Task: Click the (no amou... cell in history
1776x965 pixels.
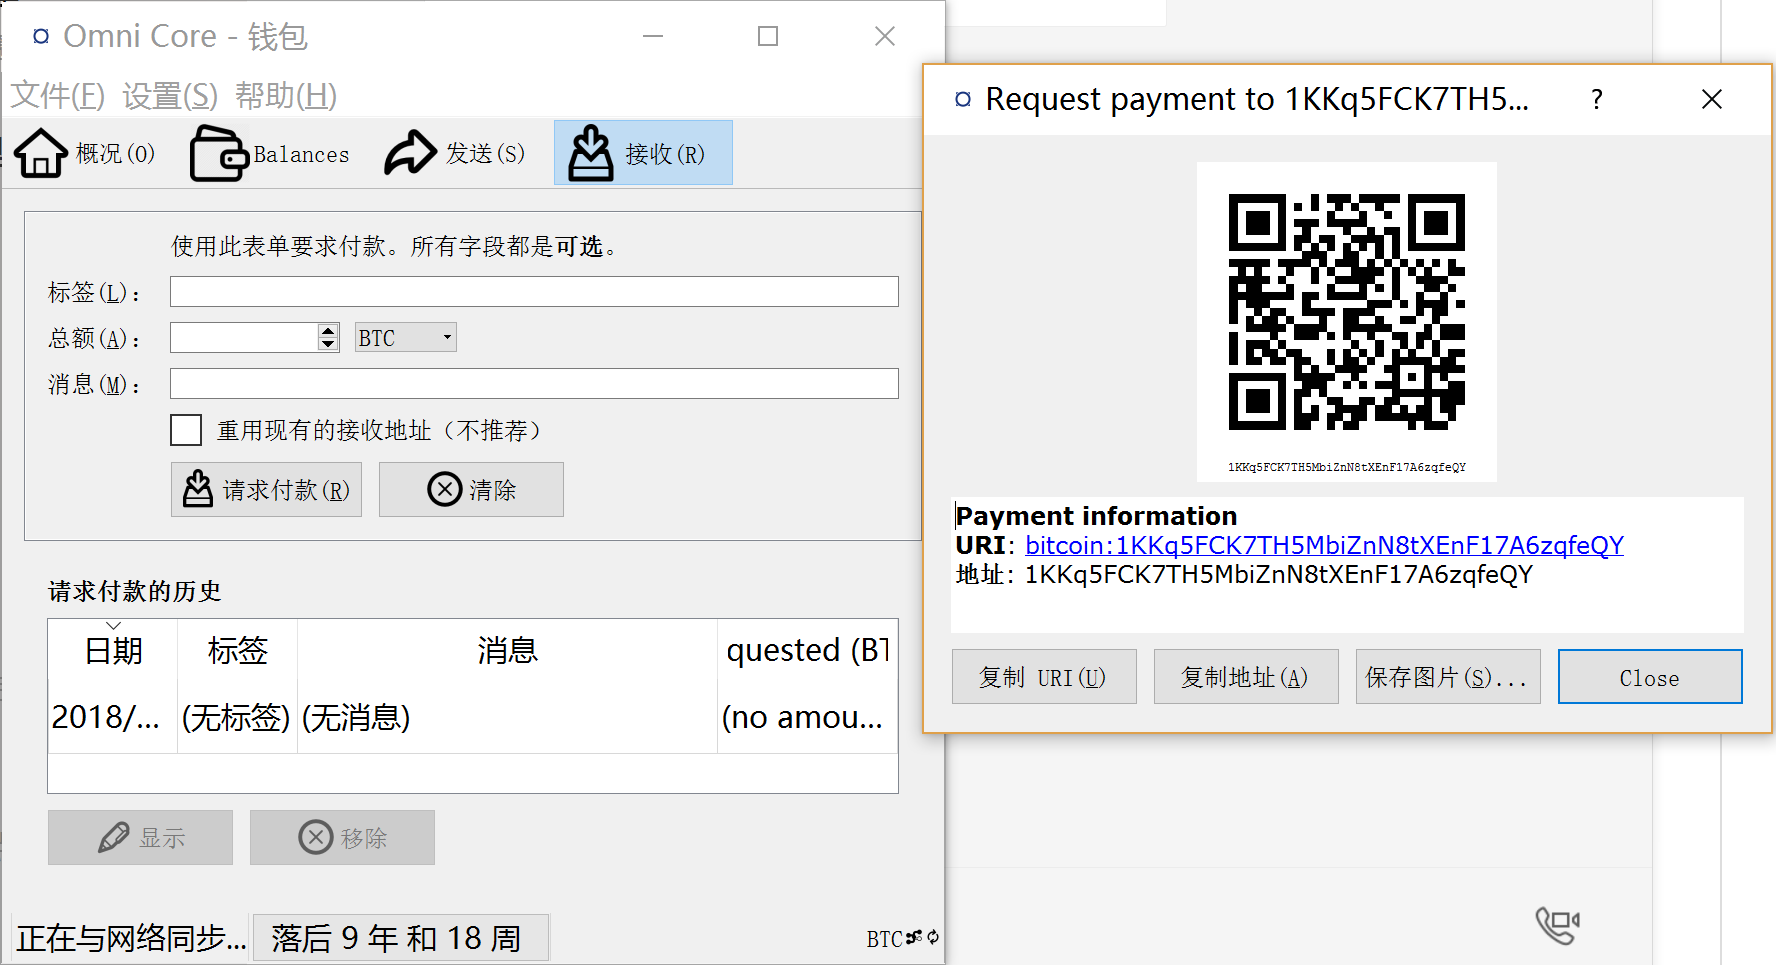Action: tap(807, 717)
